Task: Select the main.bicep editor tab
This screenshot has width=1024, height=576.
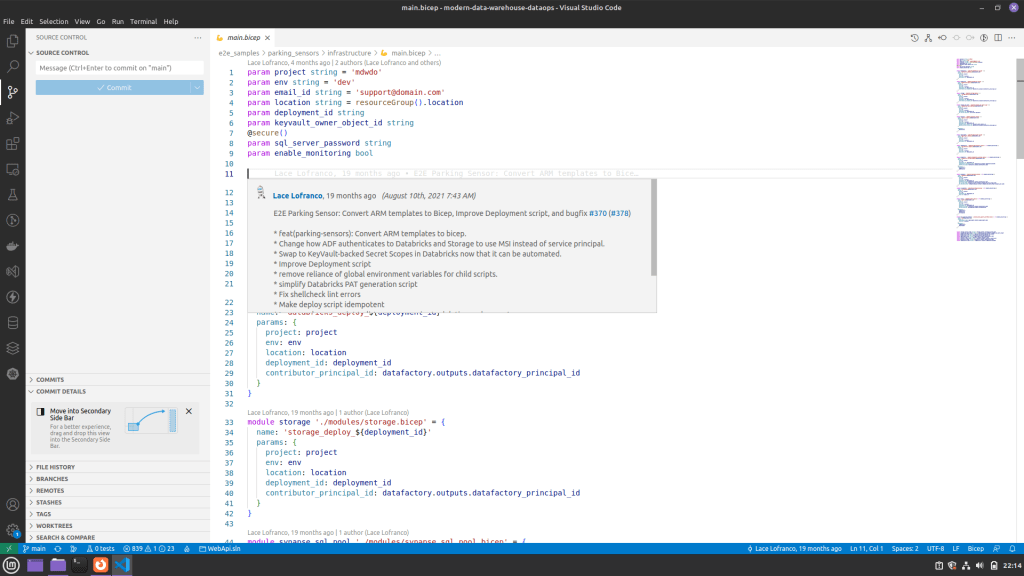Action: coord(243,37)
